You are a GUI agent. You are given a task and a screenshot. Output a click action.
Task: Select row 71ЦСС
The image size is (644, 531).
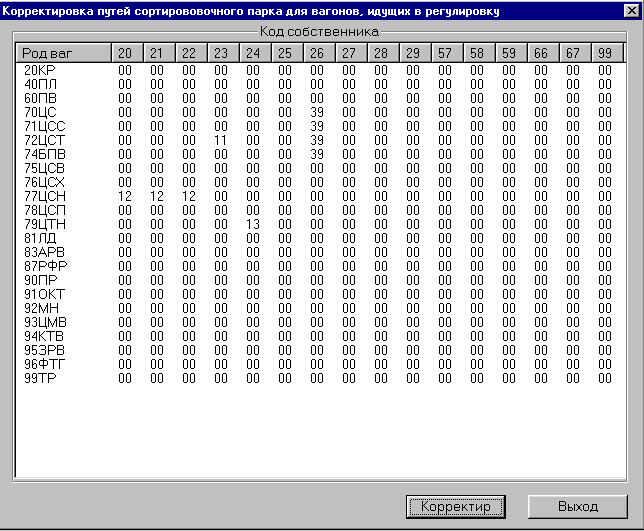pyautogui.click(x=320, y=126)
